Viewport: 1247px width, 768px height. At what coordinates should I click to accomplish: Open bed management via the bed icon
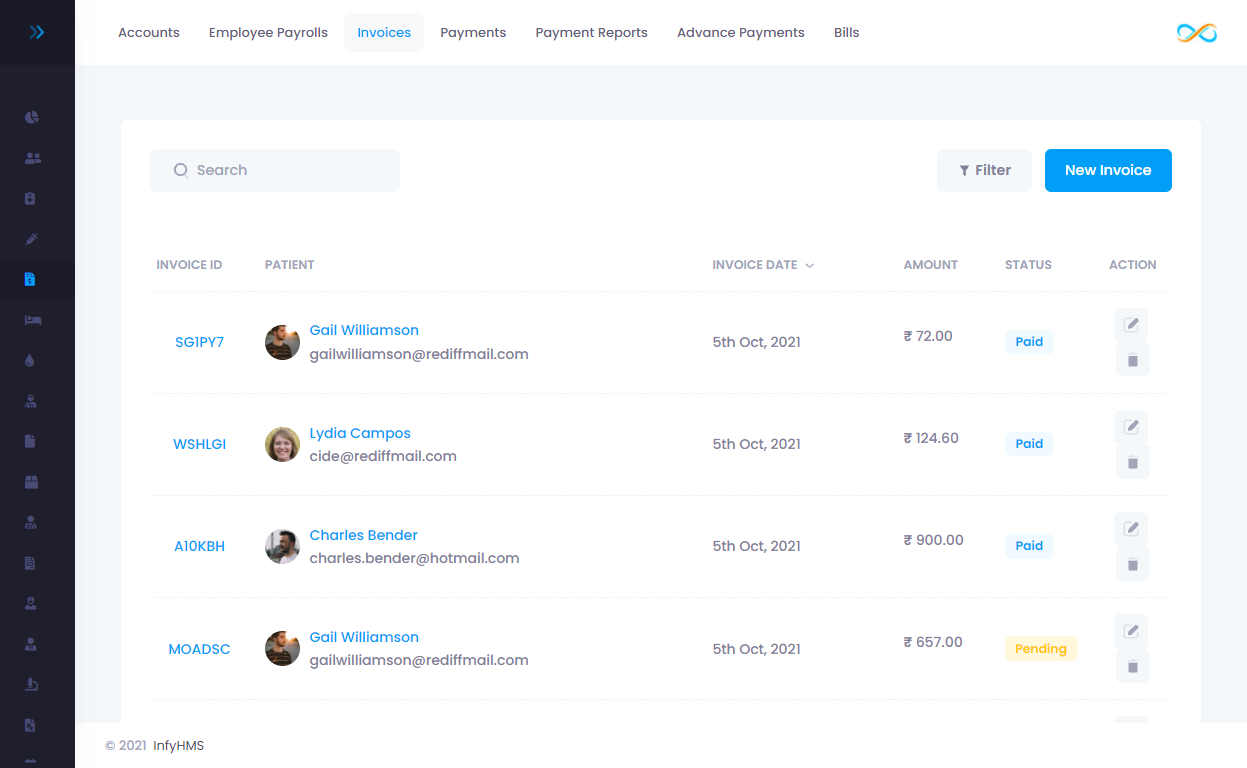click(31, 319)
